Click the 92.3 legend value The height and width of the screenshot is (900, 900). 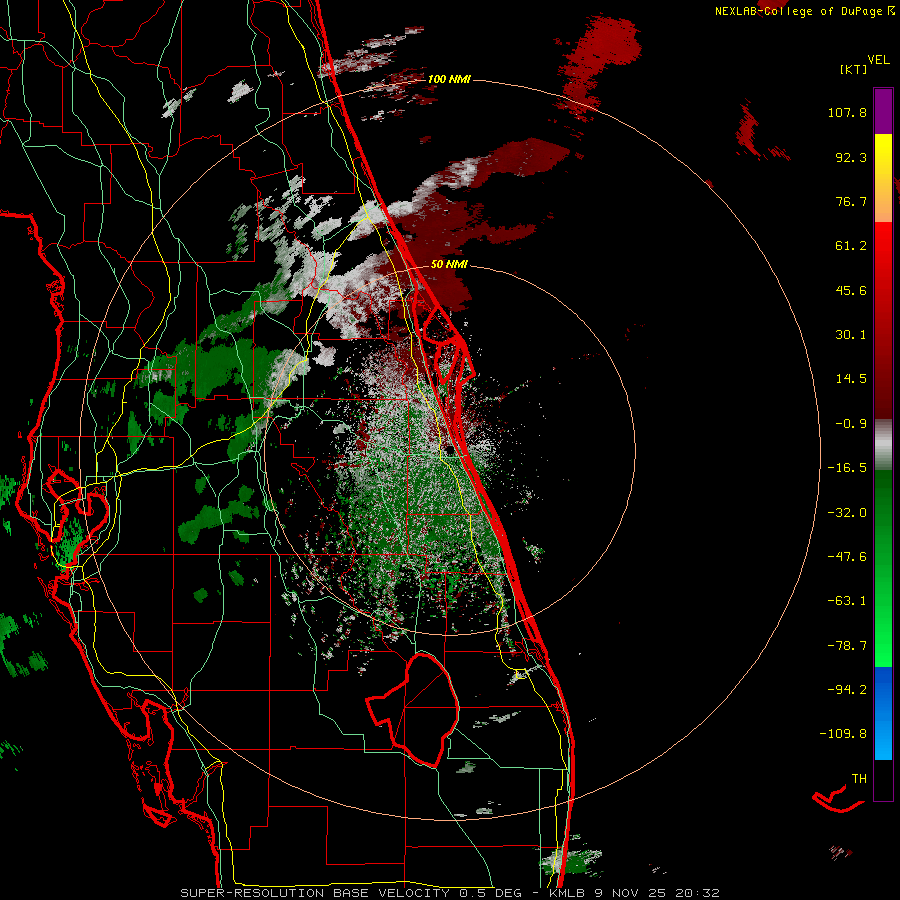click(x=851, y=157)
